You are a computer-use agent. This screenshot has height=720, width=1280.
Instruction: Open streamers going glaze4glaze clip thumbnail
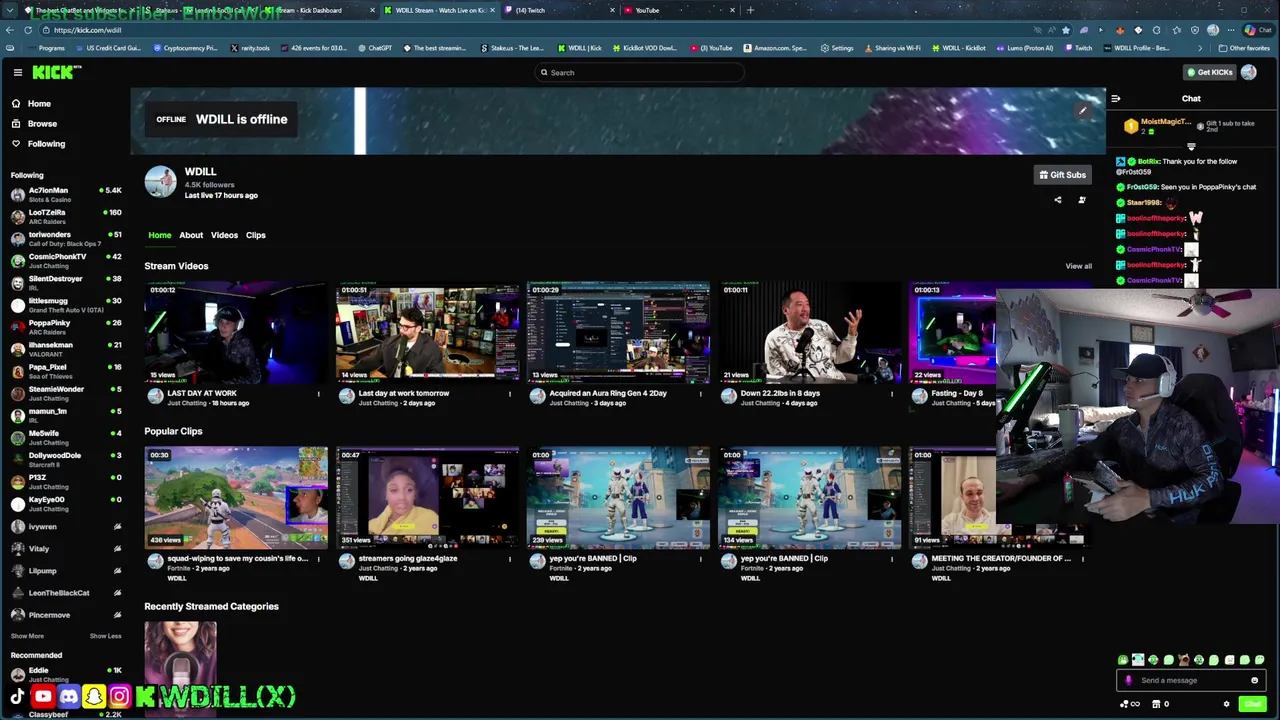[427, 497]
